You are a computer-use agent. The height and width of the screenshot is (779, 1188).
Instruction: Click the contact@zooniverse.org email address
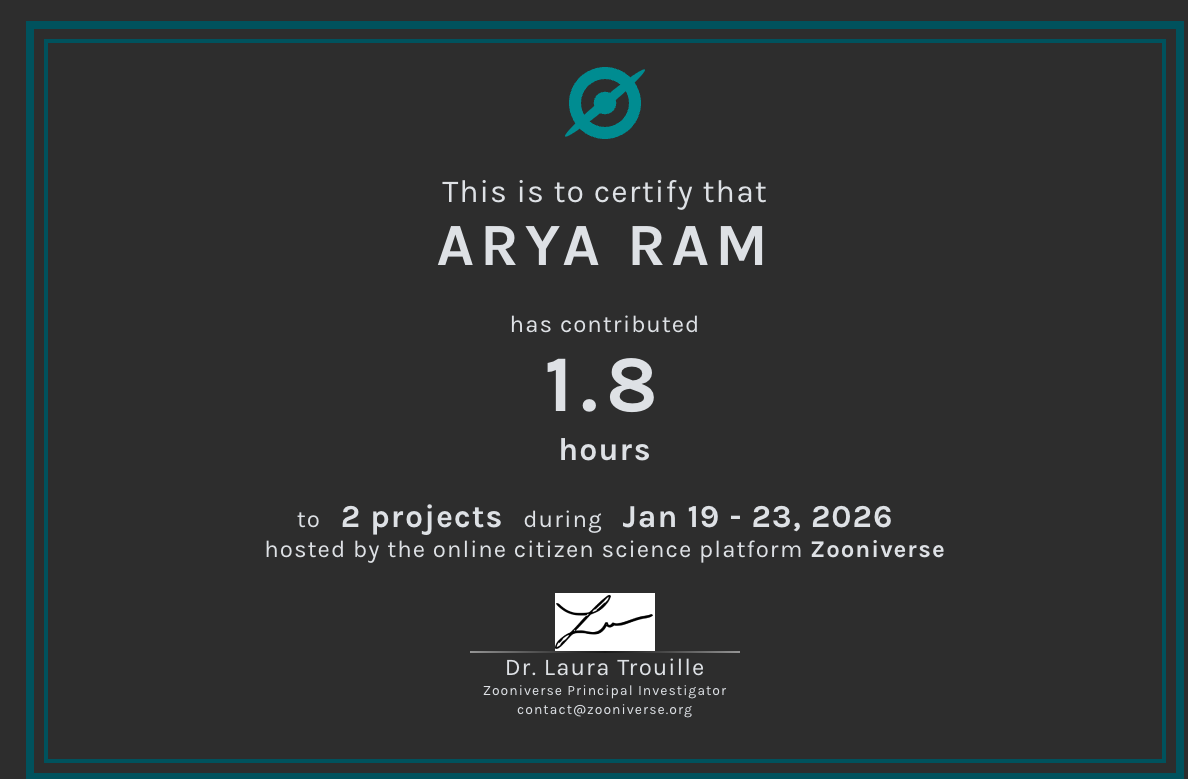(x=605, y=710)
